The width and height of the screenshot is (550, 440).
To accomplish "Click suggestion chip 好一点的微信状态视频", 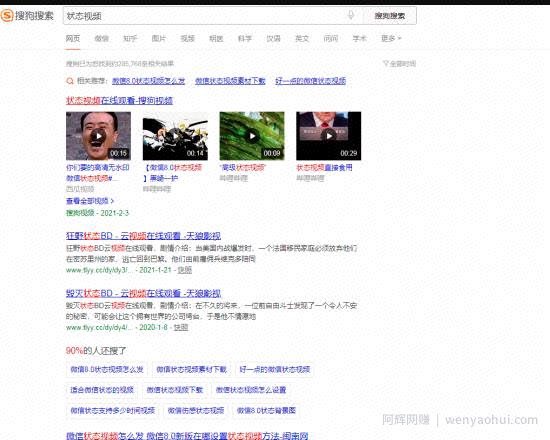I will pos(275,369).
